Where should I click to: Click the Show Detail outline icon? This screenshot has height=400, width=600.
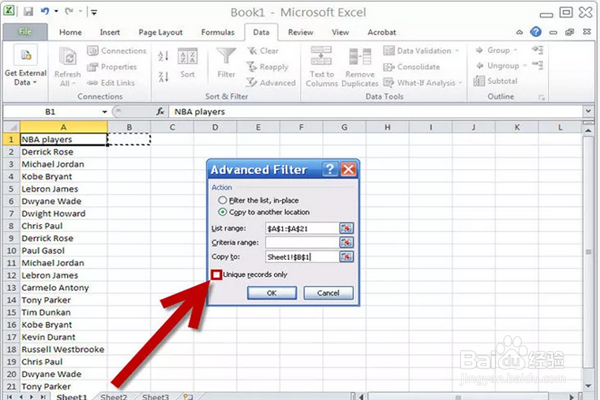click(x=538, y=50)
